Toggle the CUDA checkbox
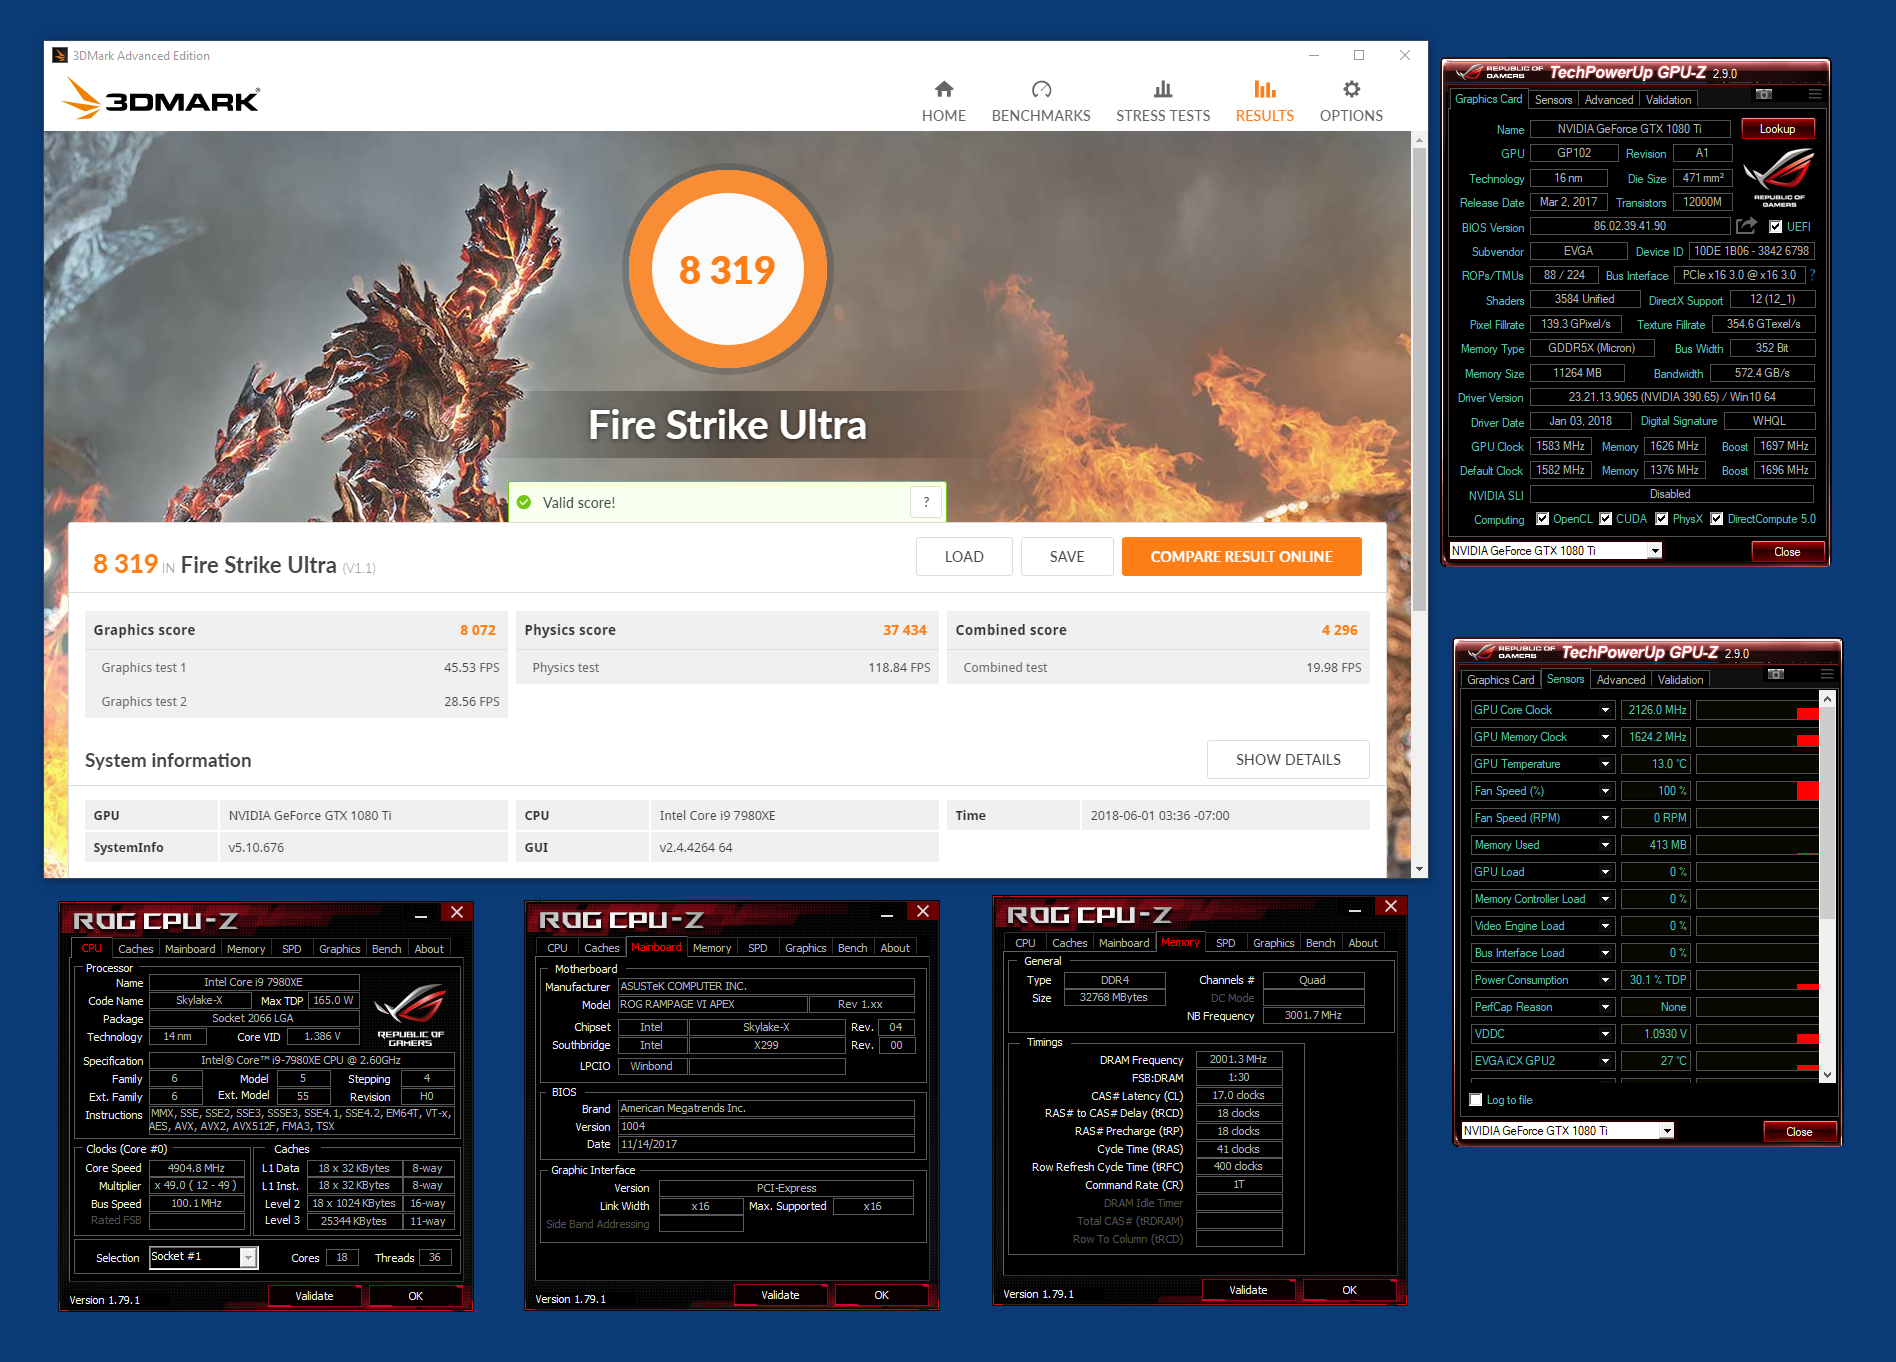 coord(1605,519)
